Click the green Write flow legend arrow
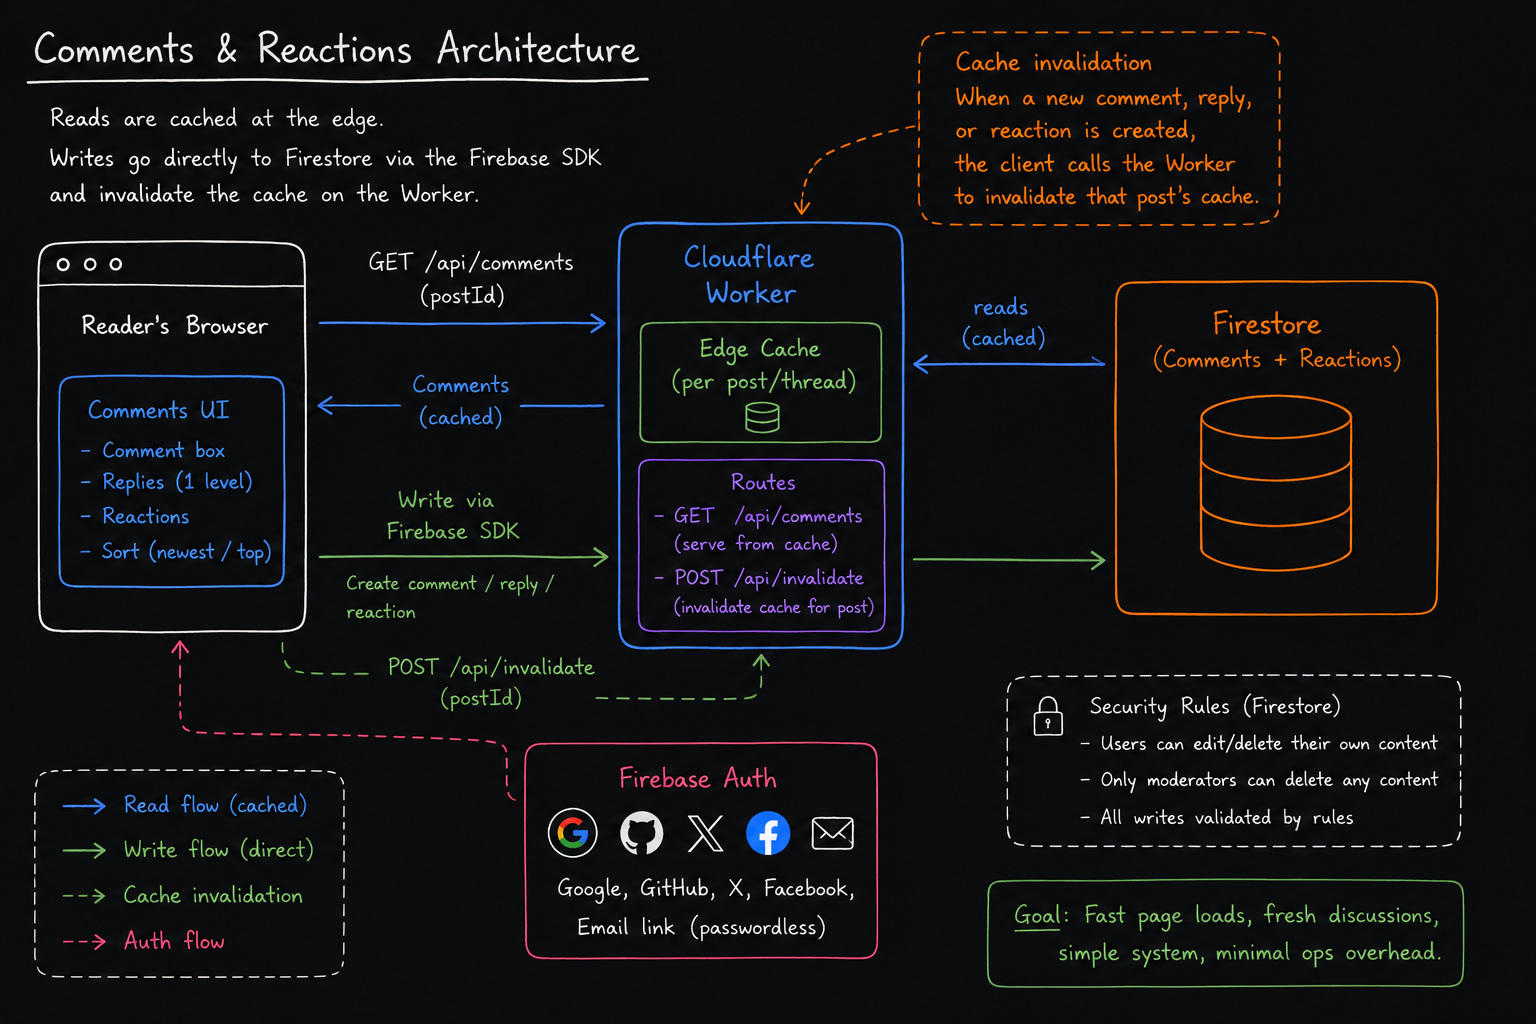The image size is (1536, 1024). coord(84,851)
